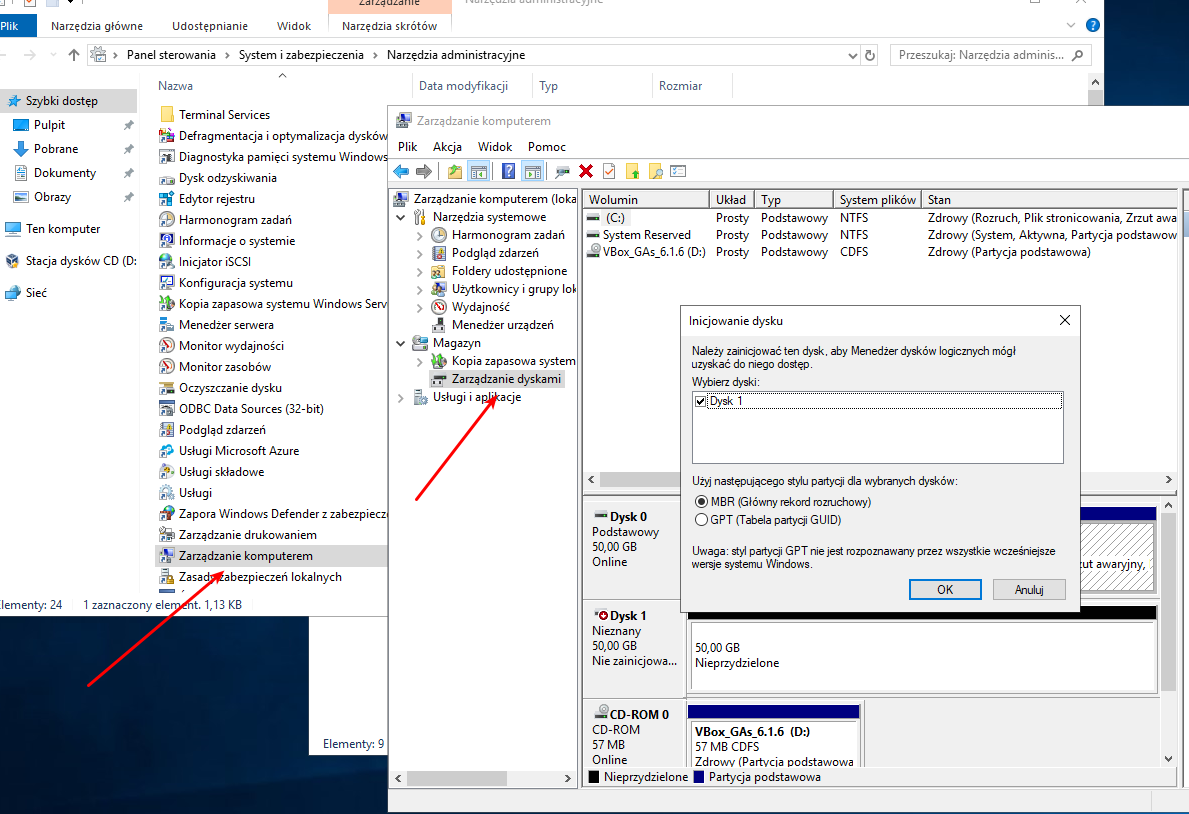
Task: Select the Dysk 1 unallocated 50,00 GB area
Action: point(923,655)
